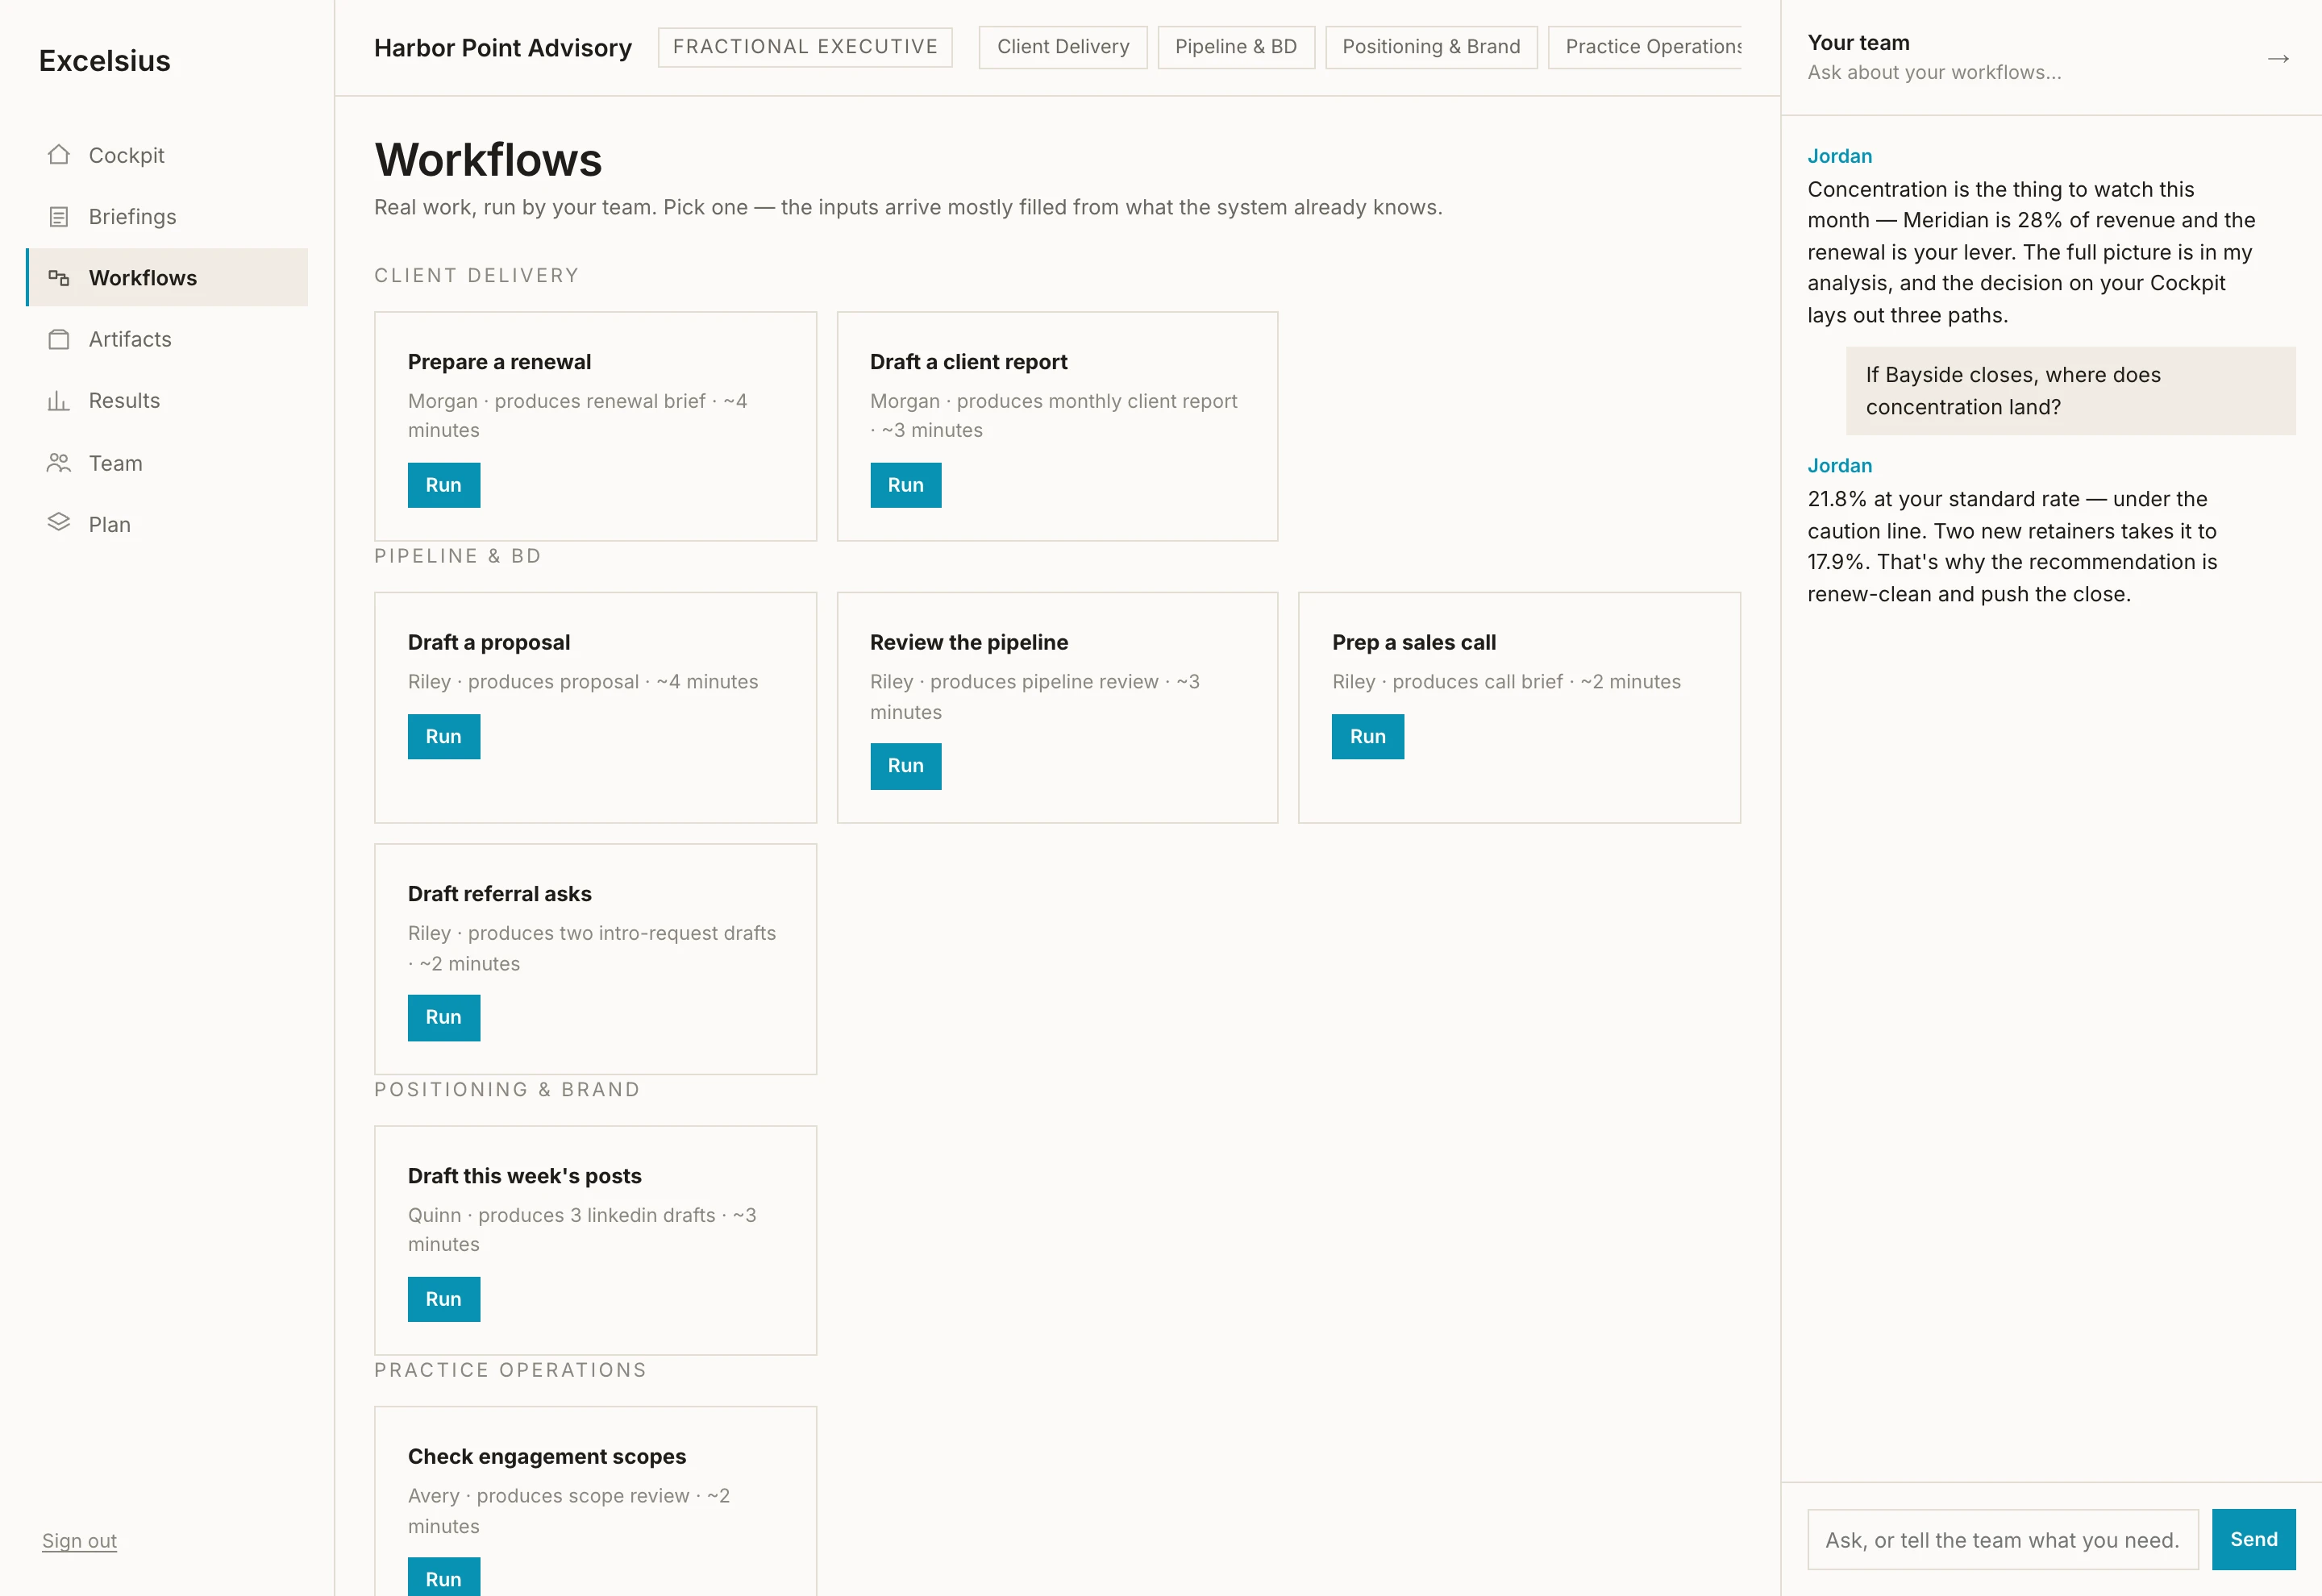Click first Jordan name in chat
Screen dimensions: 2322x1596
[1839, 156]
